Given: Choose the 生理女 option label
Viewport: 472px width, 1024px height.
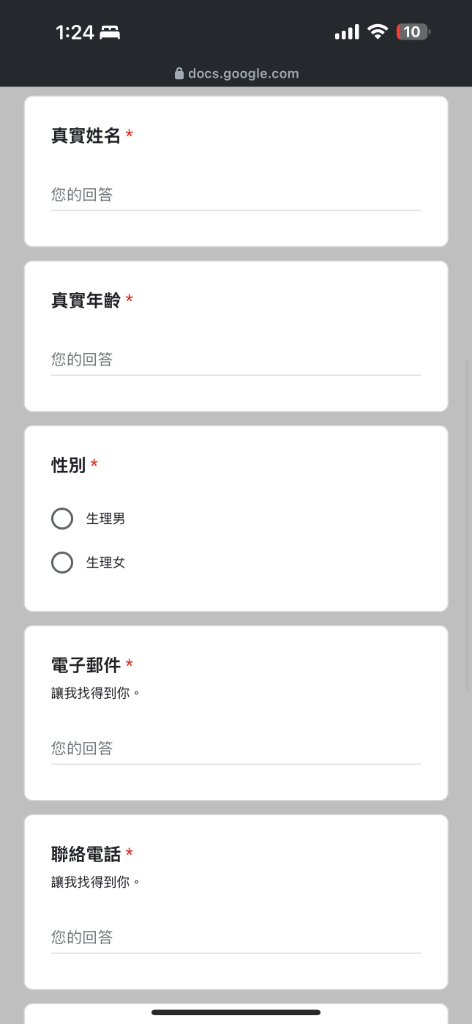Looking at the screenshot, I should coord(106,562).
